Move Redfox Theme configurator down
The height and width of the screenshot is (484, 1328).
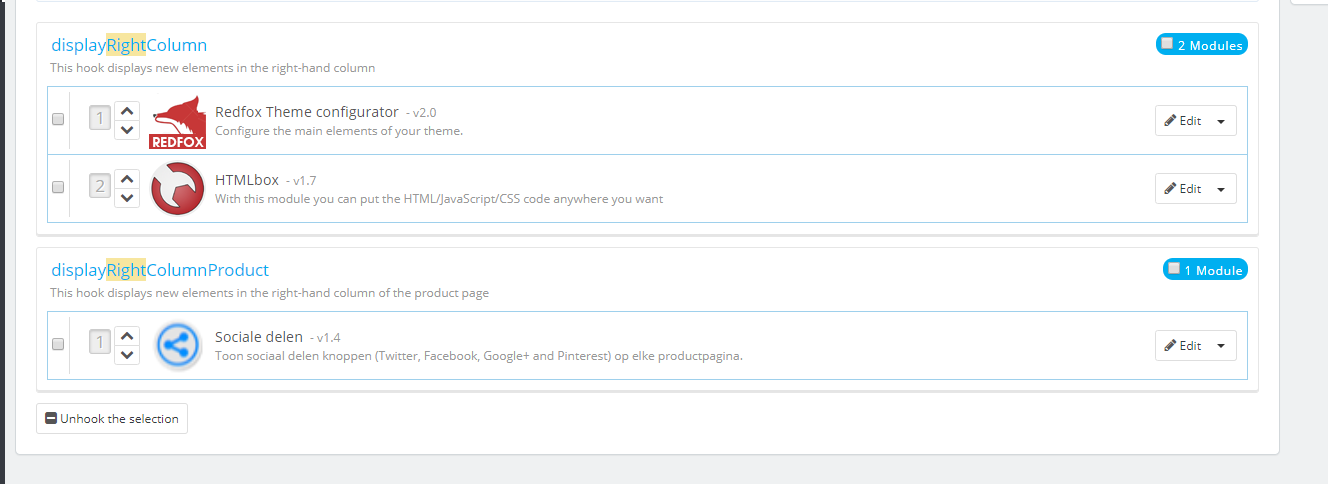127,129
